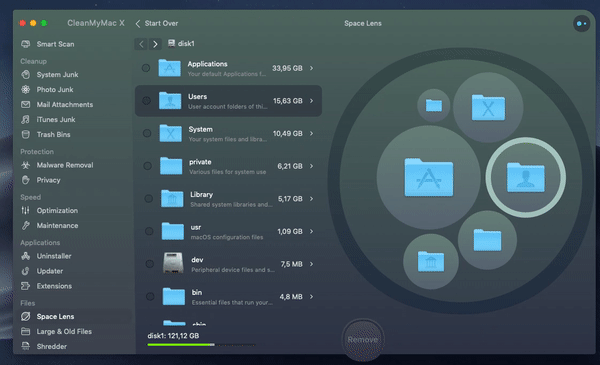Select System X bubble in disk map

pos(488,108)
